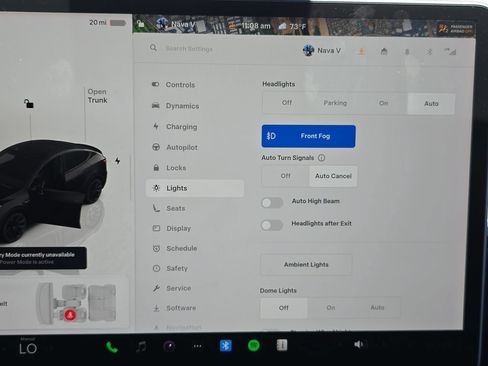Set Headlights to On
The image size is (488, 366).
pos(384,103)
